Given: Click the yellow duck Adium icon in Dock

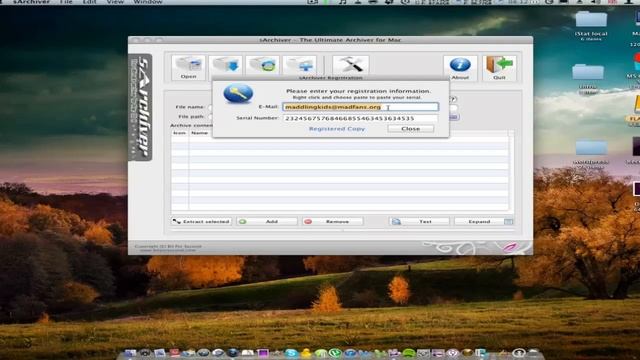Looking at the screenshot, I should (x=306, y=353).
